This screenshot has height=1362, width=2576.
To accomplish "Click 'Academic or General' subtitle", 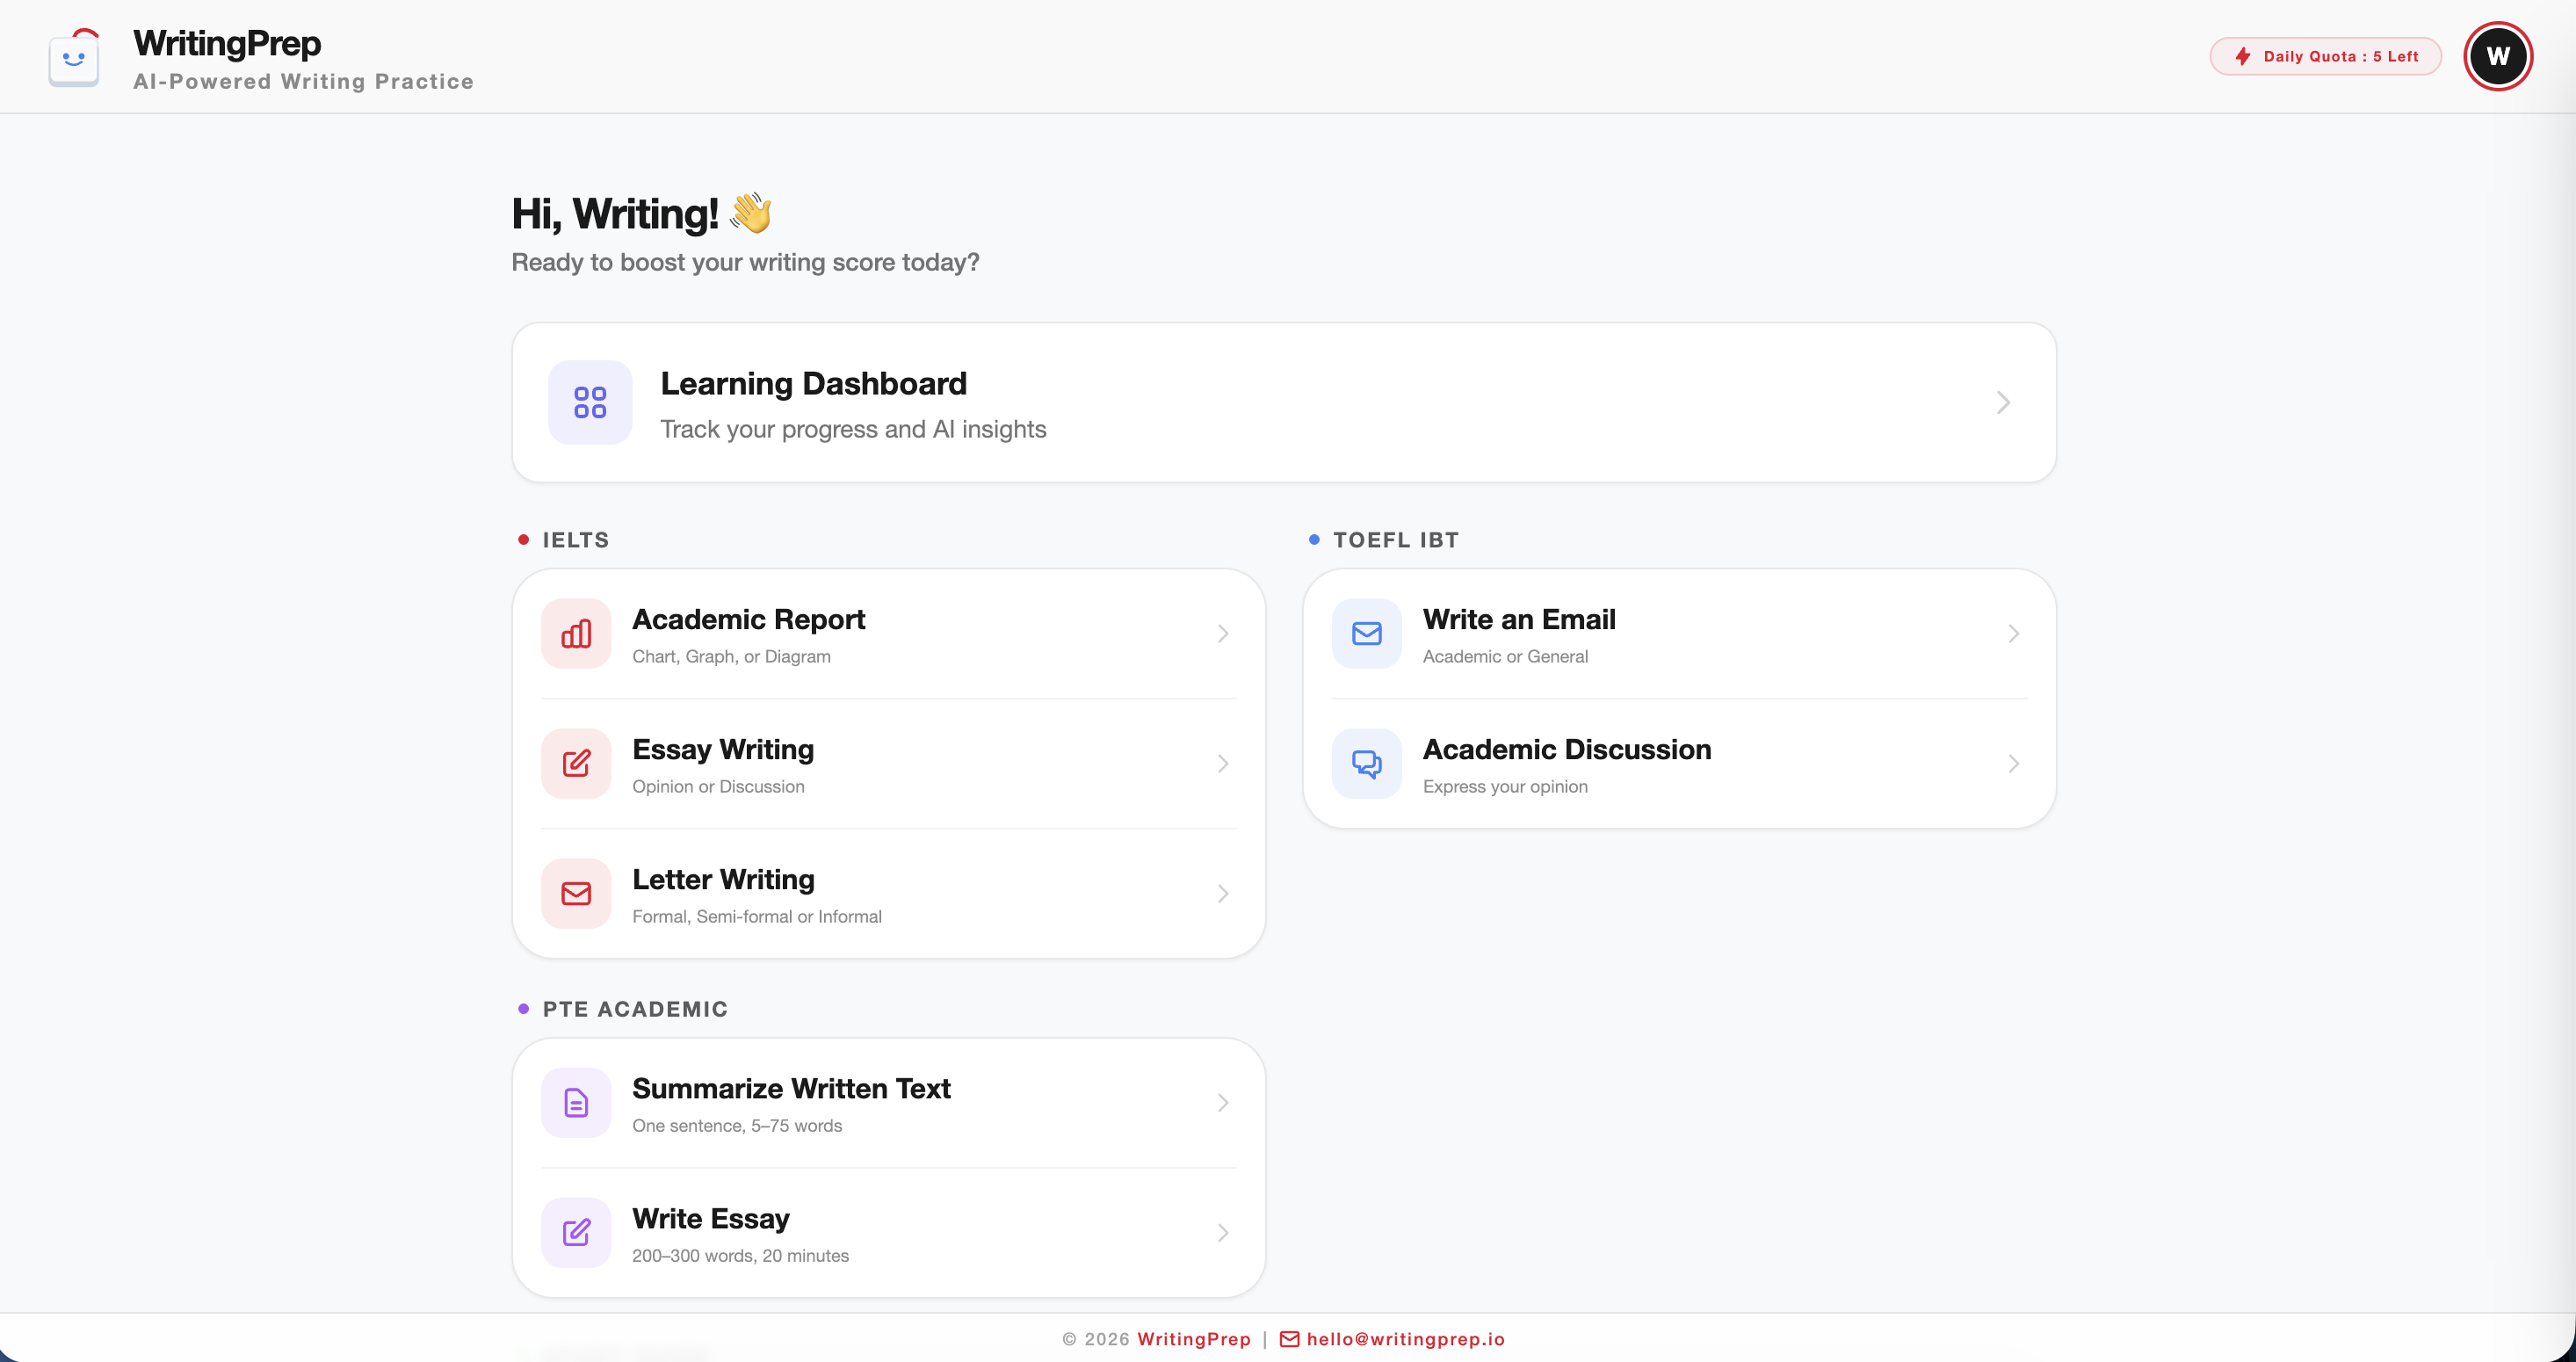I will pyautogui.click(x=1505, y=657).
